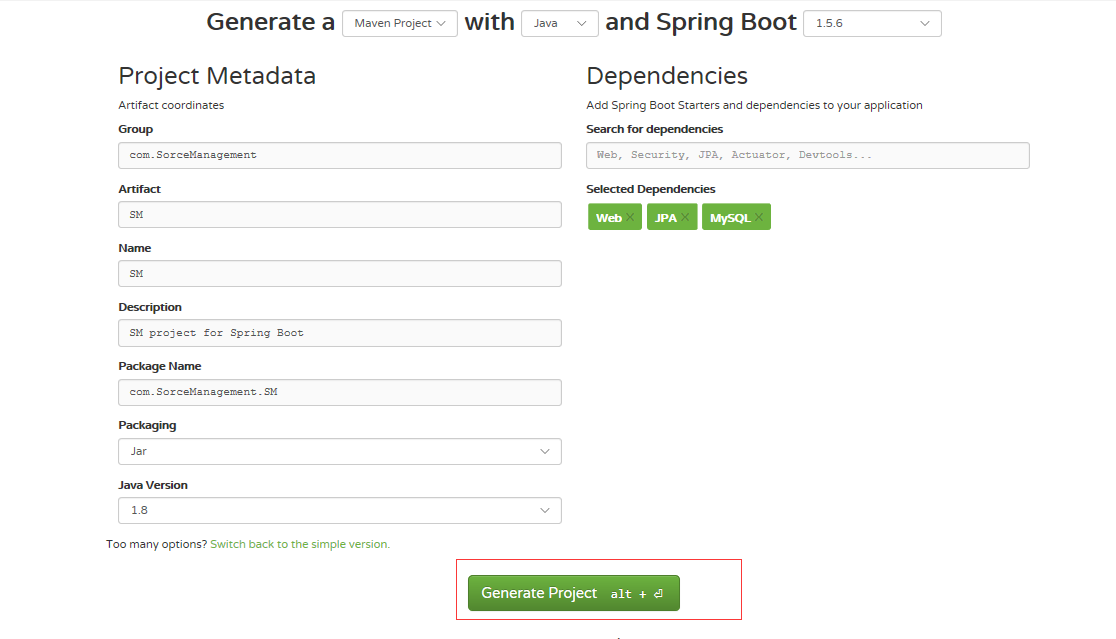Open the Java language selector
This screenshot has height=639, width=1116.
(x=559, y=23)
